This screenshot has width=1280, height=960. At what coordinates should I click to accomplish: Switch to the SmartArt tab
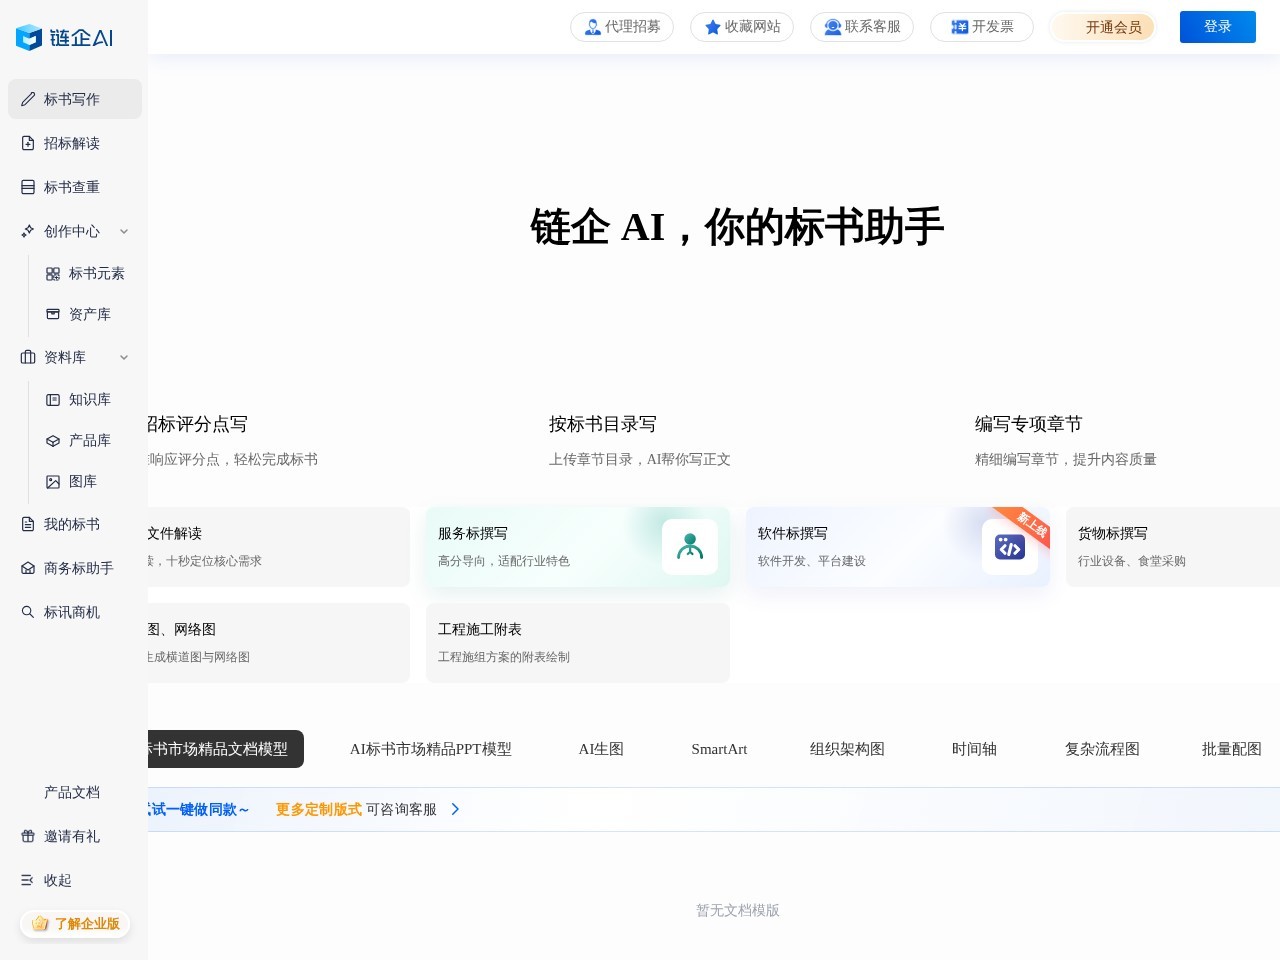[x=719, y=749]
